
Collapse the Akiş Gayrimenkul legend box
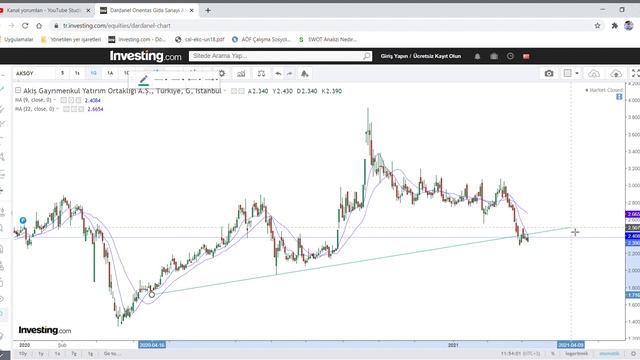(x=18, y=90)
